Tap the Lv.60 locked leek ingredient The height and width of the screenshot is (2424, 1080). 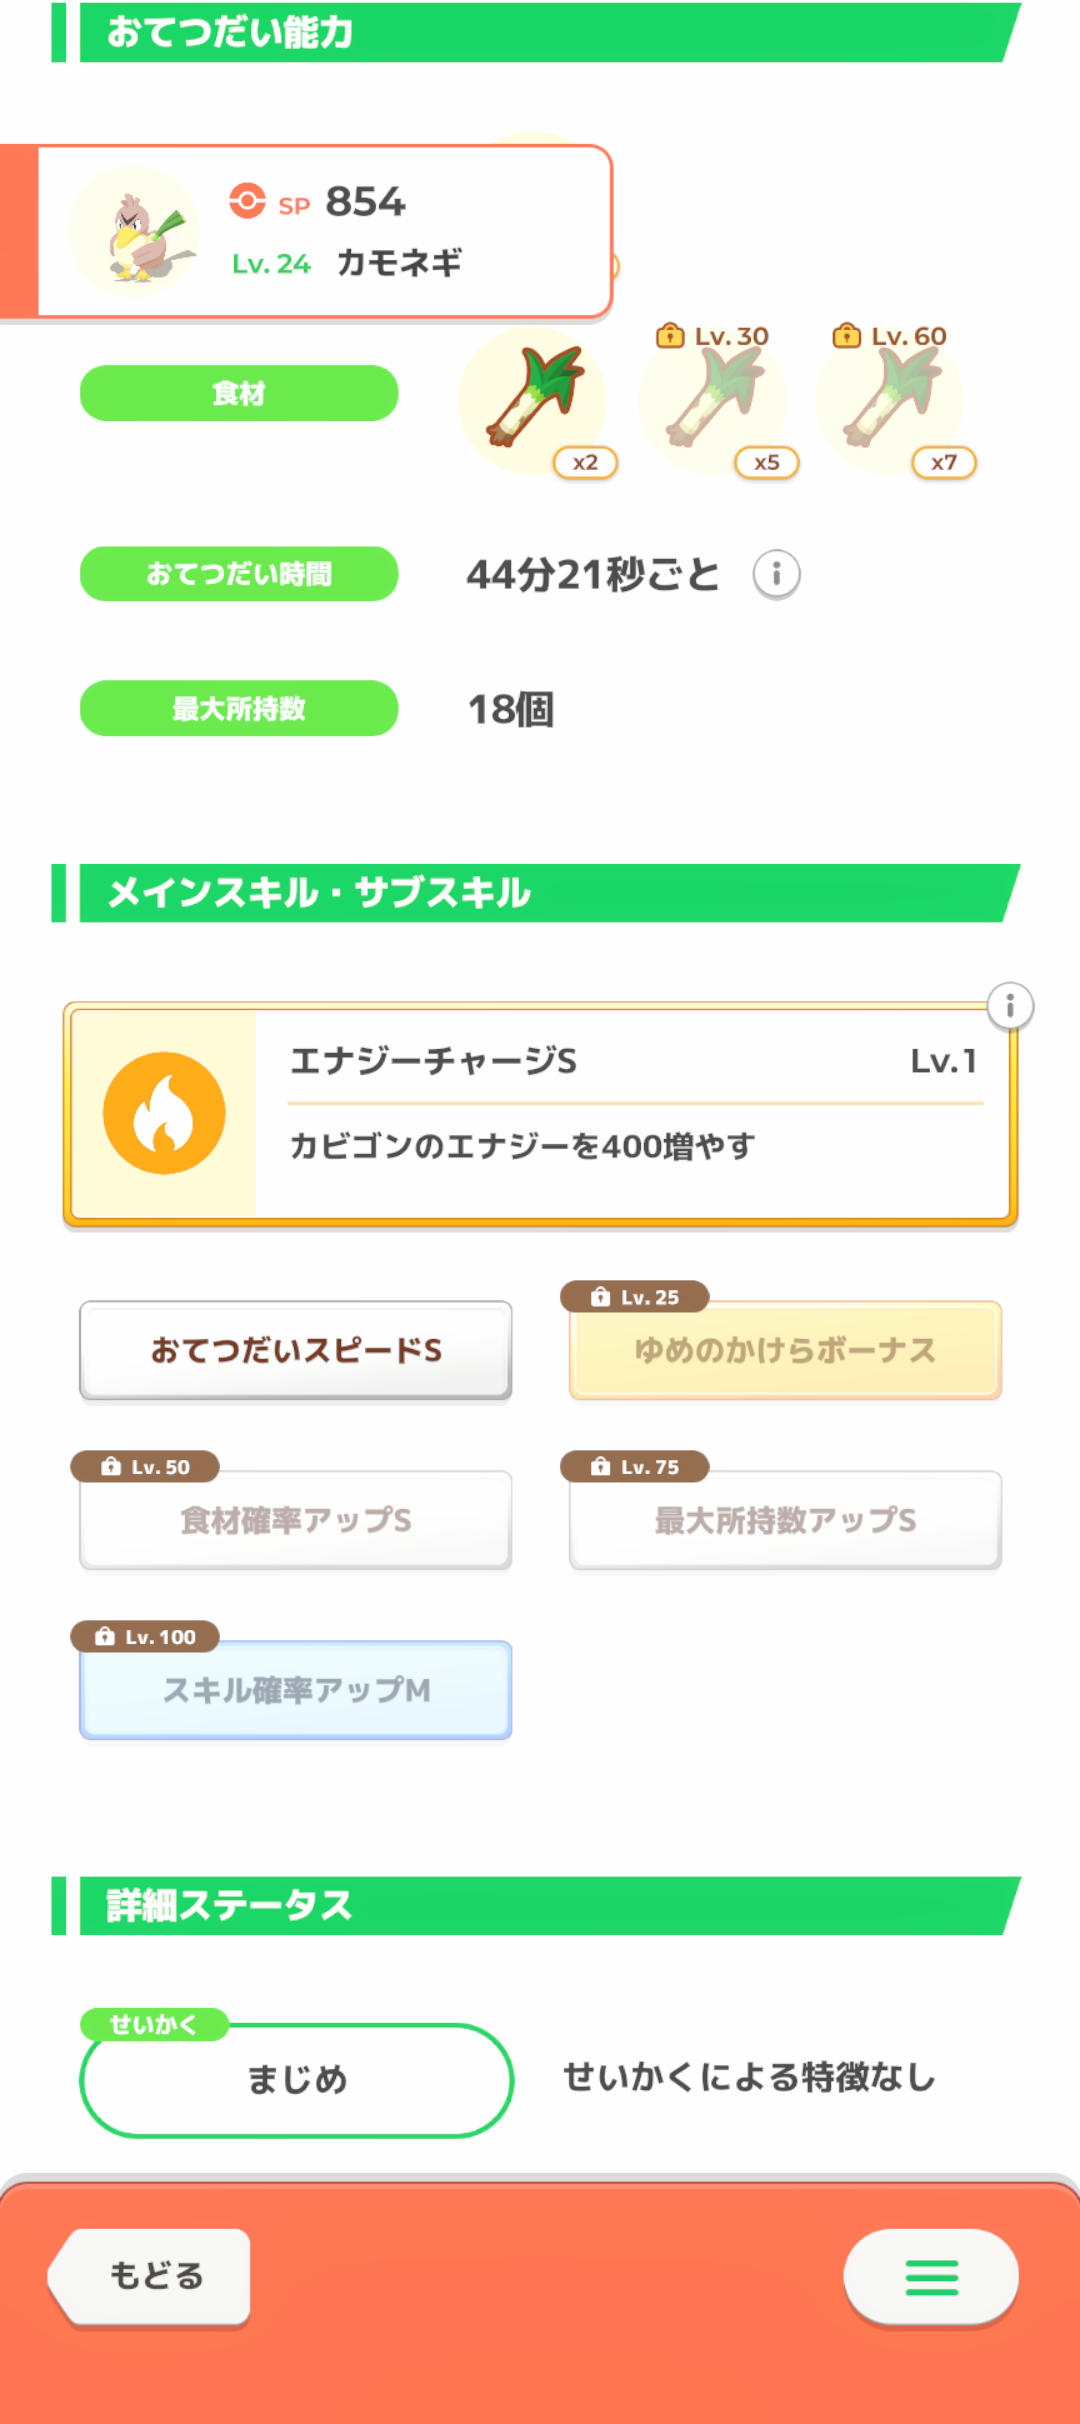890,400
